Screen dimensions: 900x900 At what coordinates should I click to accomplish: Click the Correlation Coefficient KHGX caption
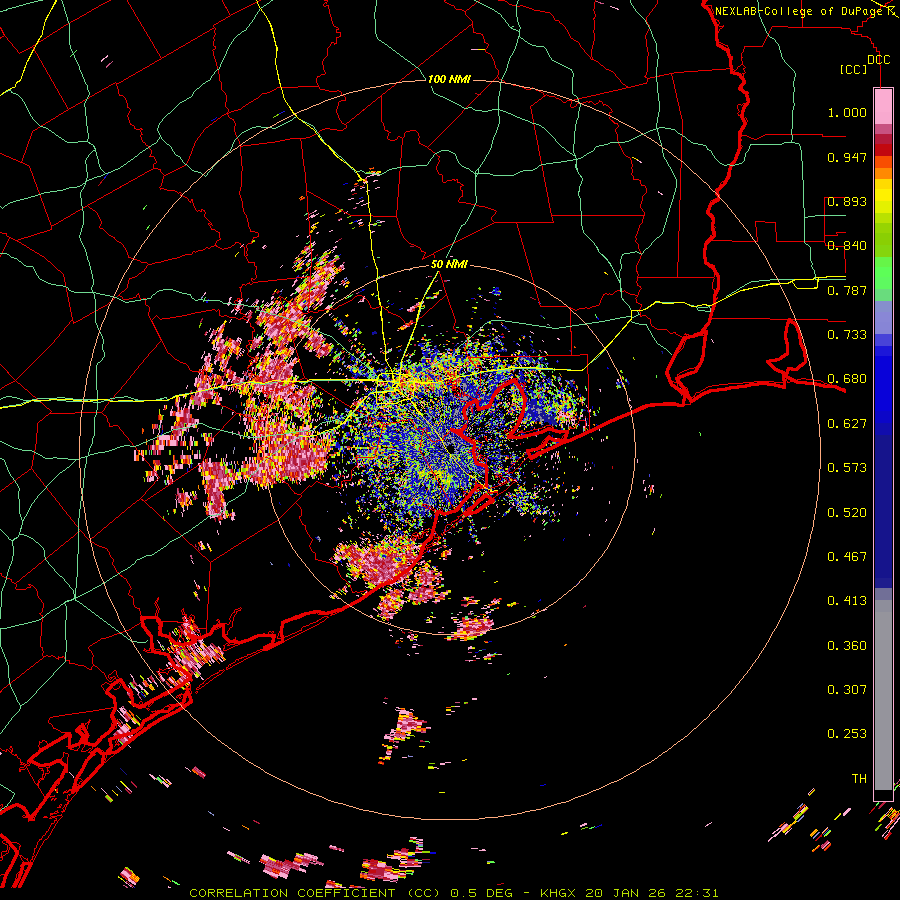[453, 893]
